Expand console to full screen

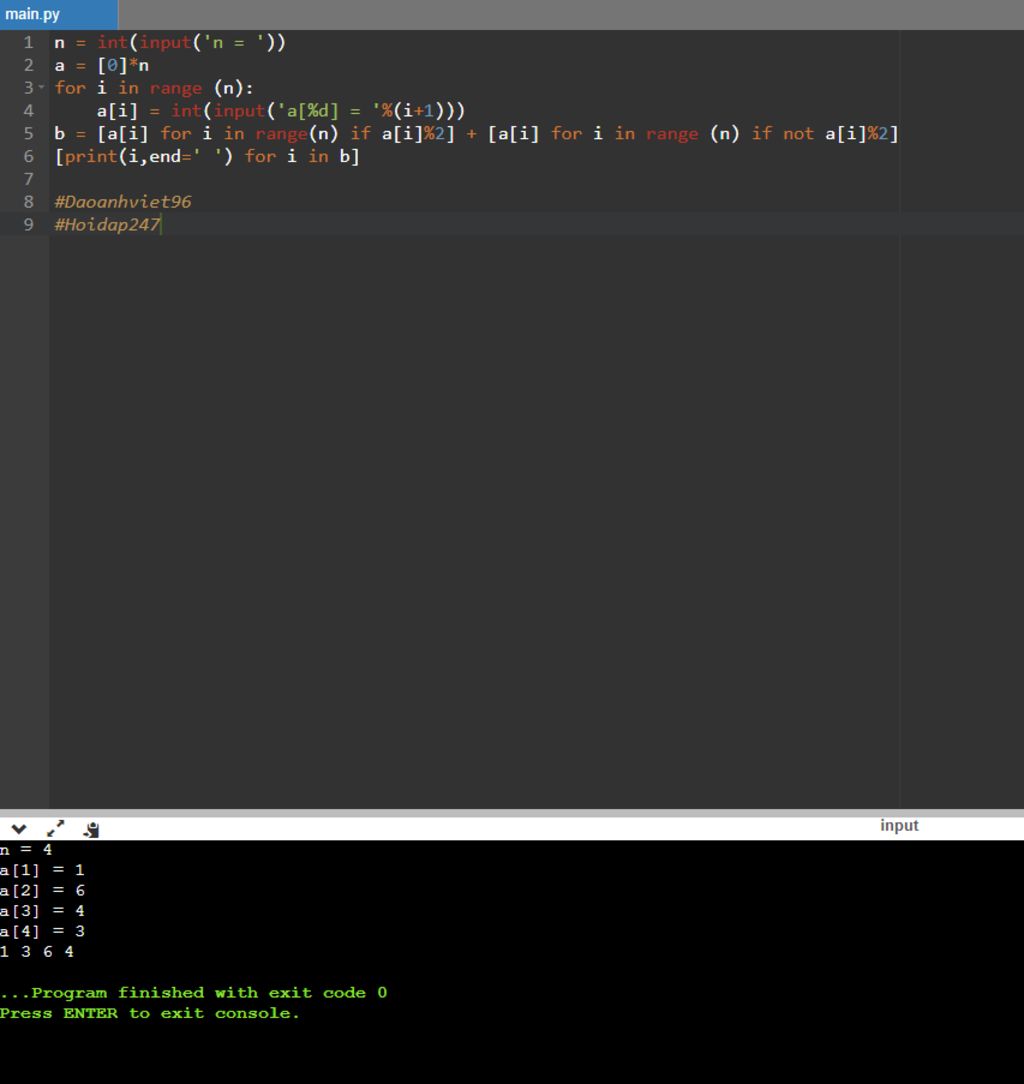(55, 828)
